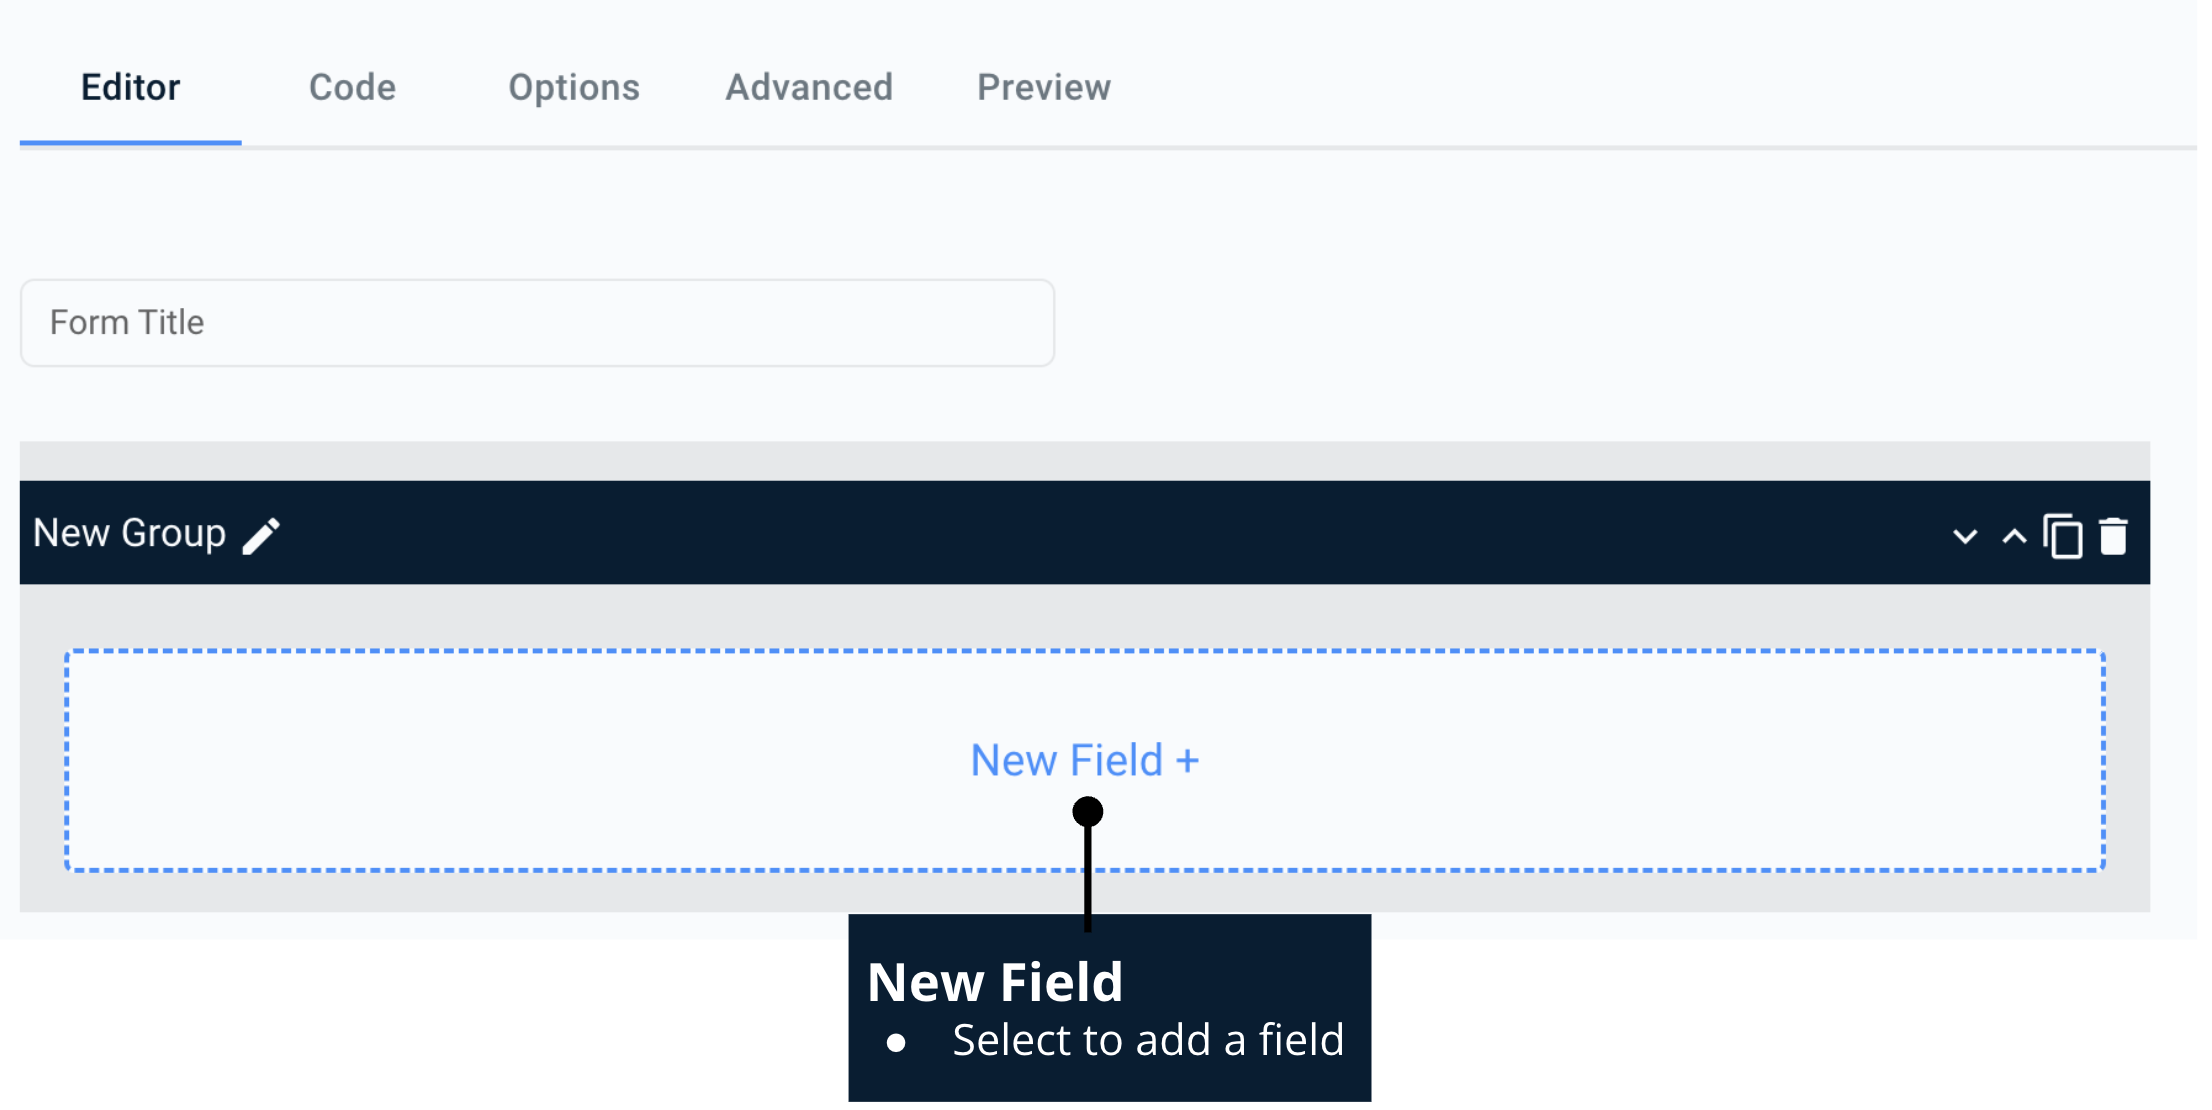Click the black annotation pointer dot
The image size is (2212, 1110).
(1087, 811)
